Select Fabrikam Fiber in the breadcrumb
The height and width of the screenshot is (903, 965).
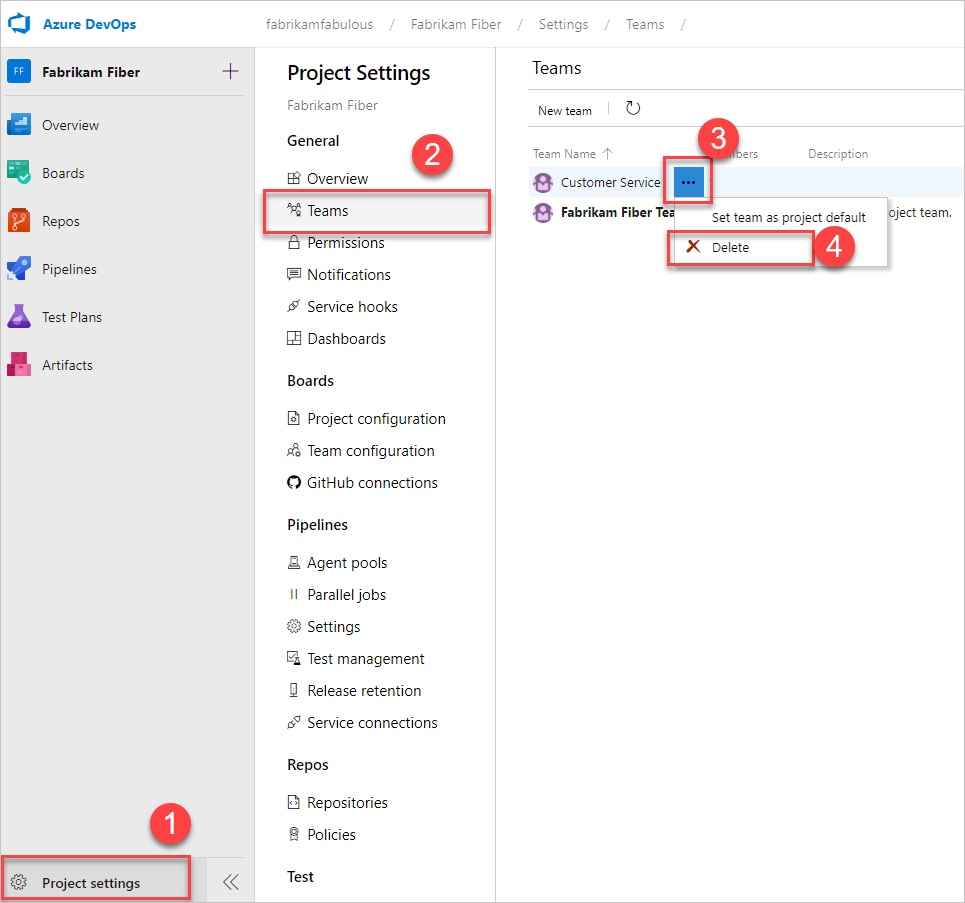(x=456, y=24)
